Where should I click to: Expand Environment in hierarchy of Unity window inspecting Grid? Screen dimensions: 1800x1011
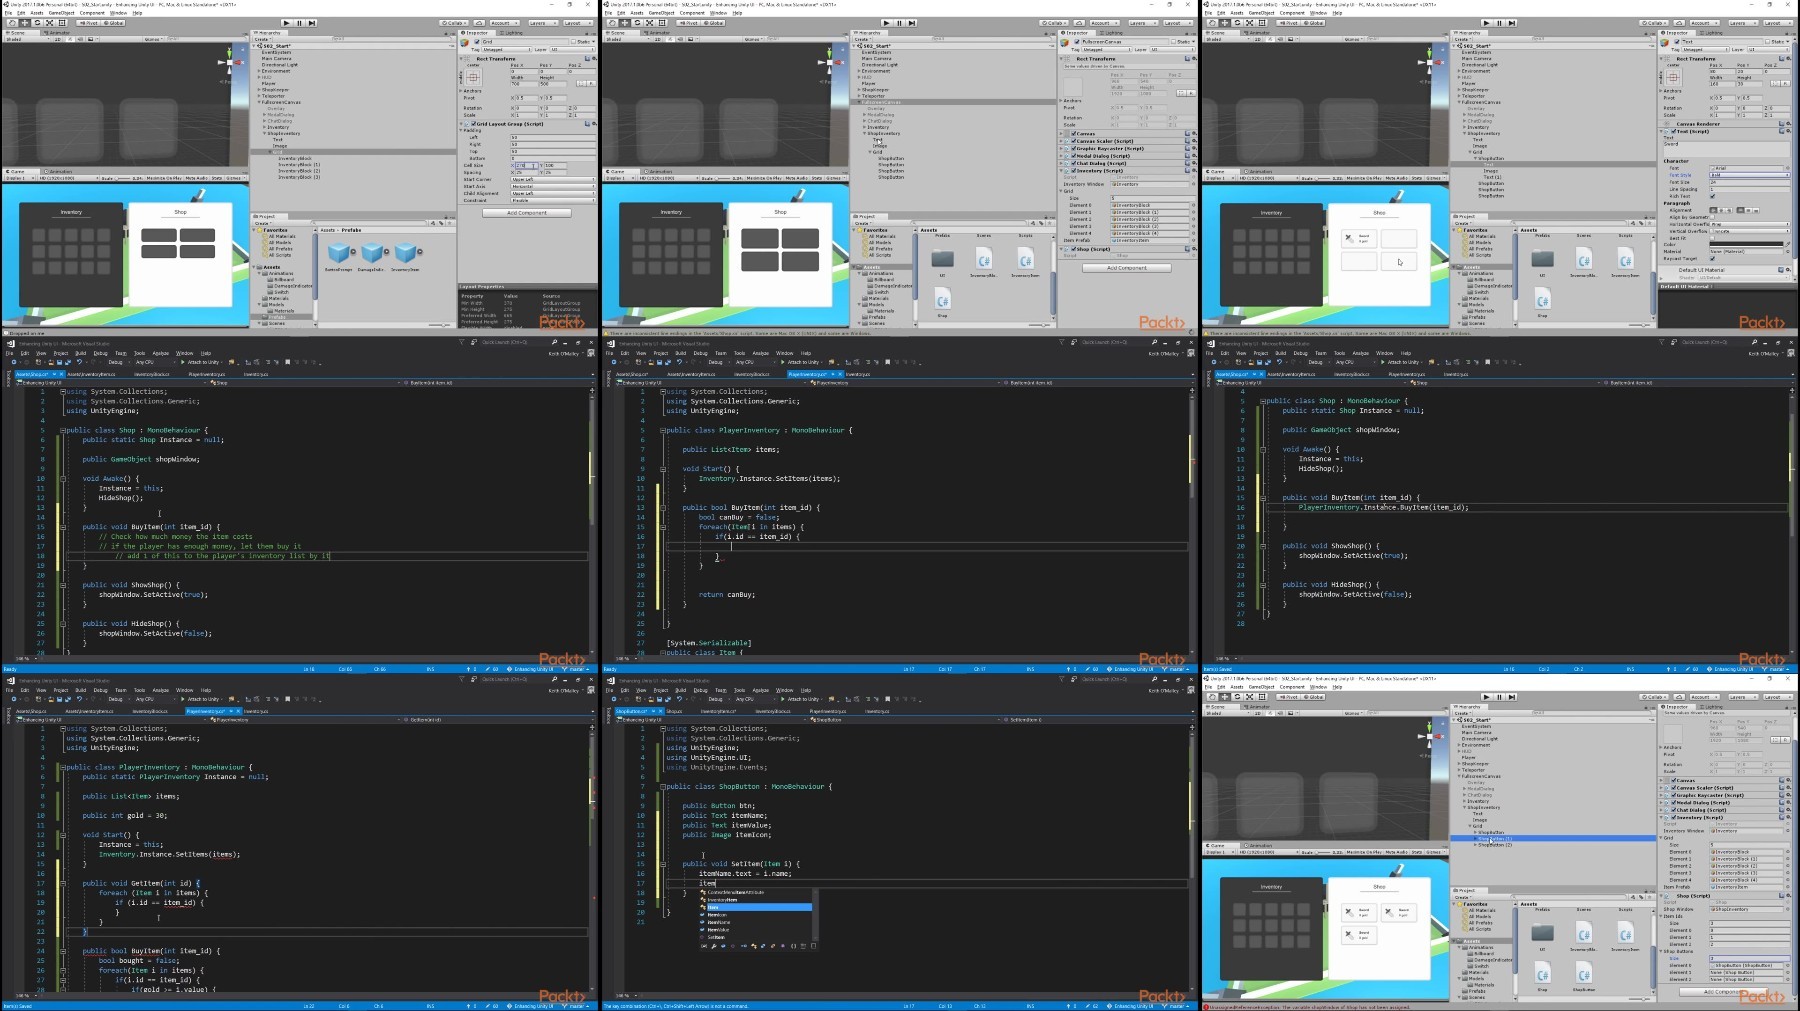(259, 71)
